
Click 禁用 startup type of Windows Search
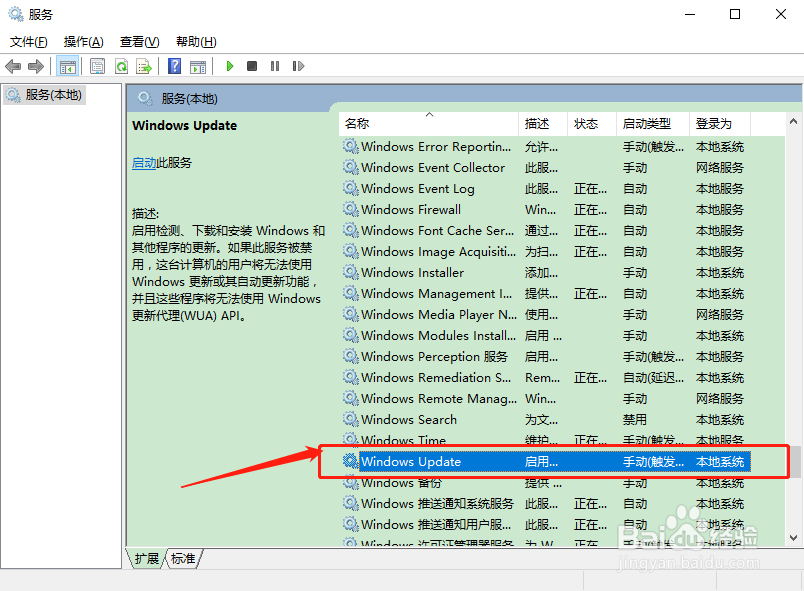click(x=634, y=420)
